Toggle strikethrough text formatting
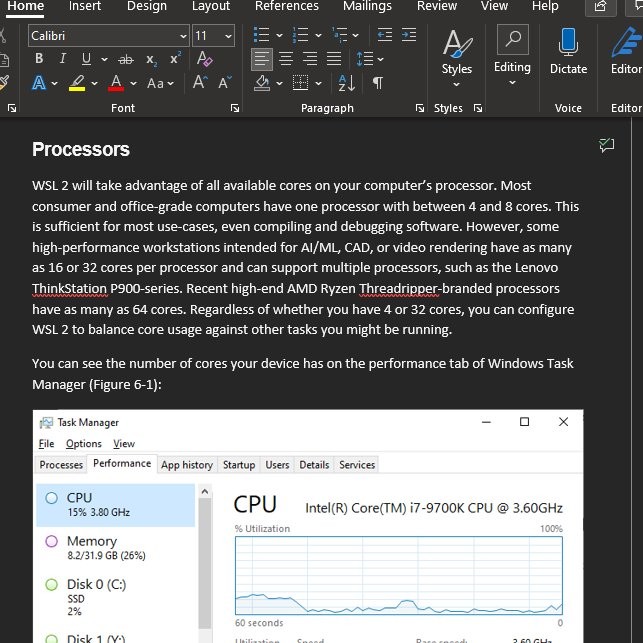This screenshot has width=643, height=643. pos(125,59)
